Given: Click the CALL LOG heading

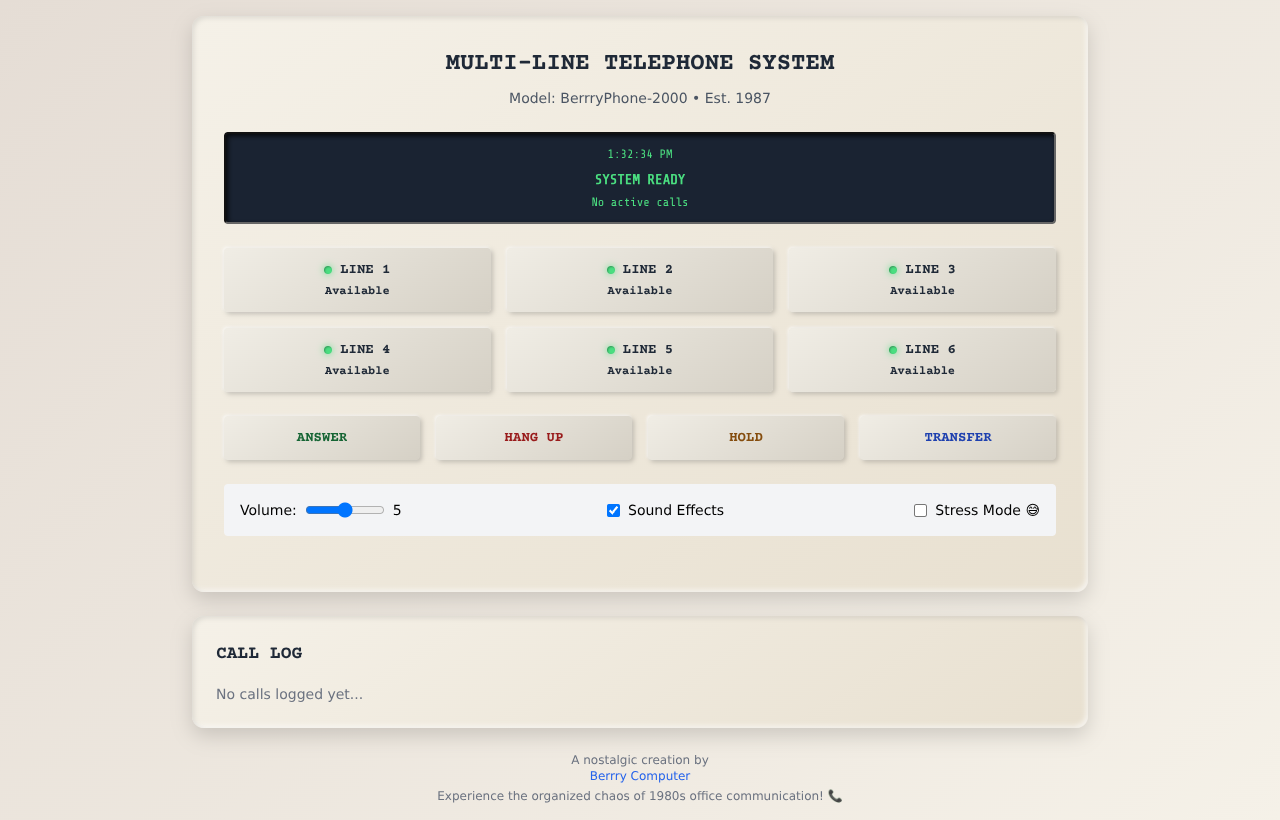Looking at the screenshot, I should pos(258,652).
